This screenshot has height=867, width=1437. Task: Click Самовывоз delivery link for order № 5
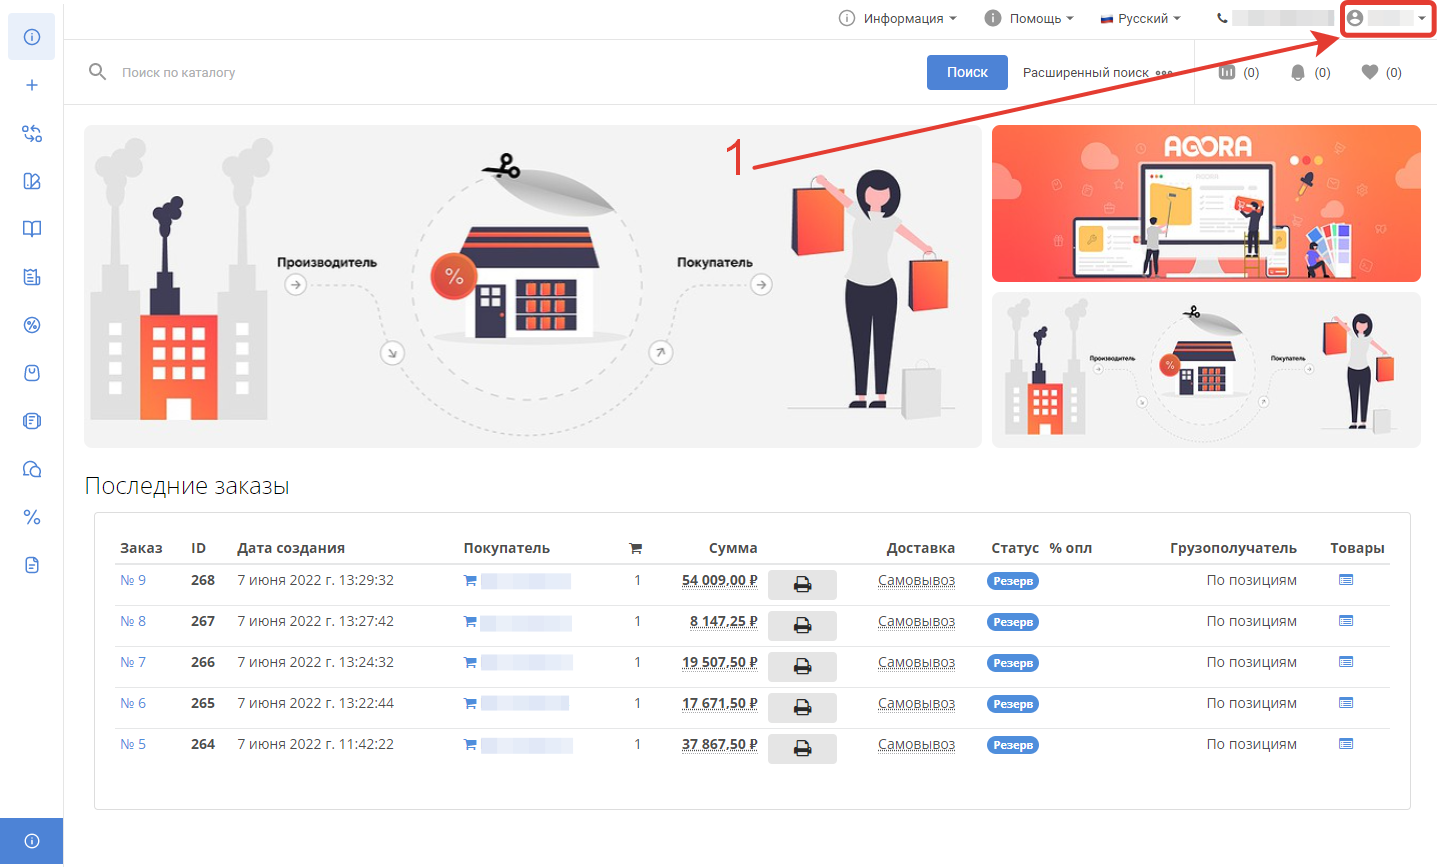916,744
